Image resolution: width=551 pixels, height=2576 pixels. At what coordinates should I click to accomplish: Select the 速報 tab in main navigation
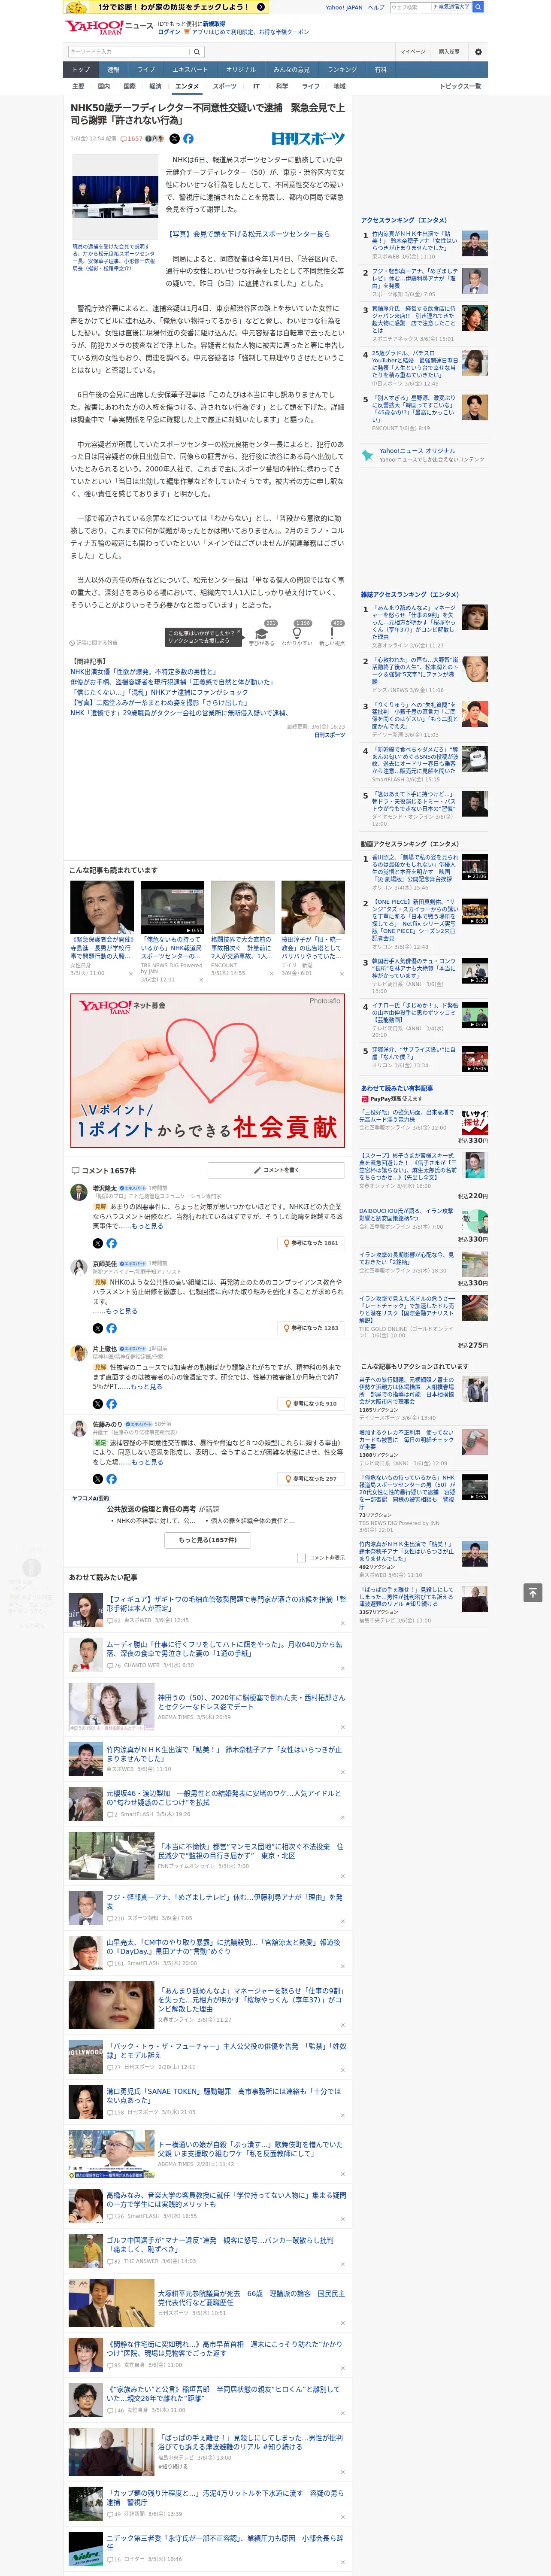coord(113,69)
